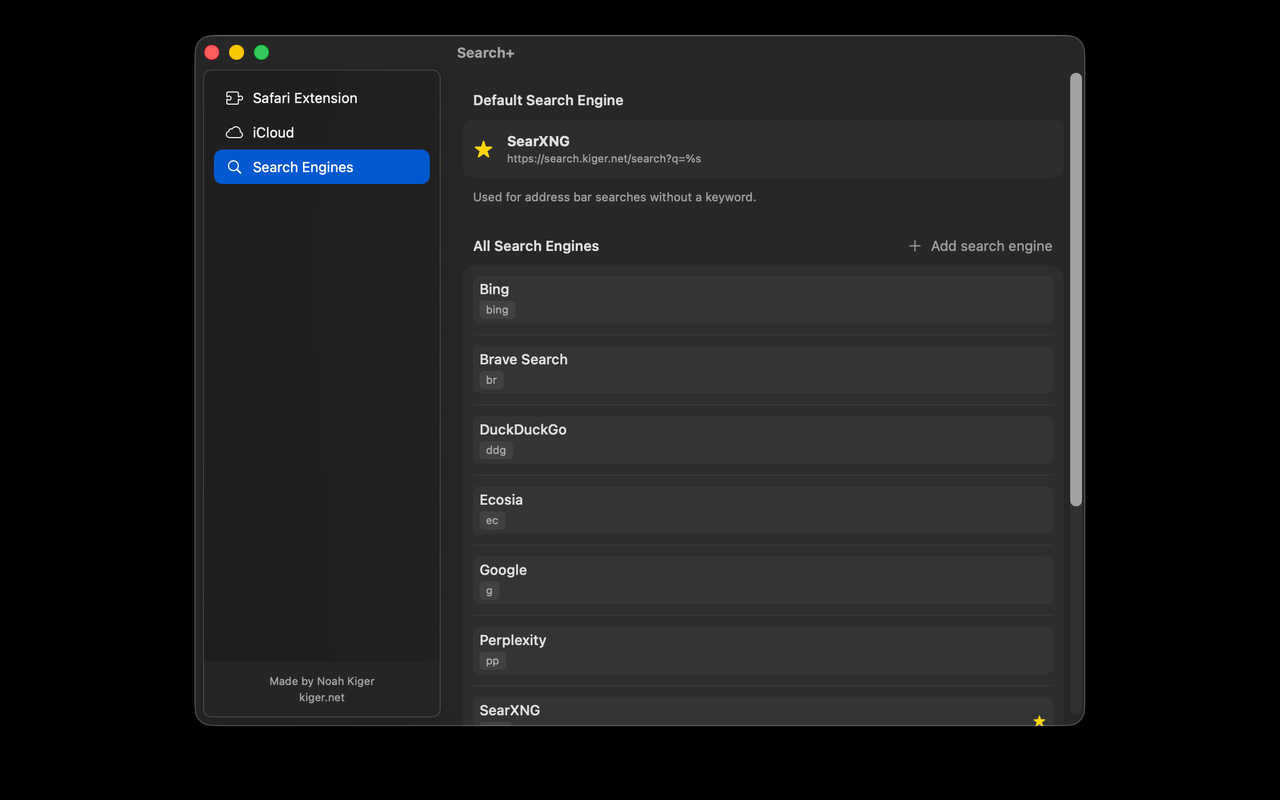Image resolution: width=1280 pixels, height=800 pixels.
Task: Click the 'ec' keyword tag
Action: coord(492,520)
